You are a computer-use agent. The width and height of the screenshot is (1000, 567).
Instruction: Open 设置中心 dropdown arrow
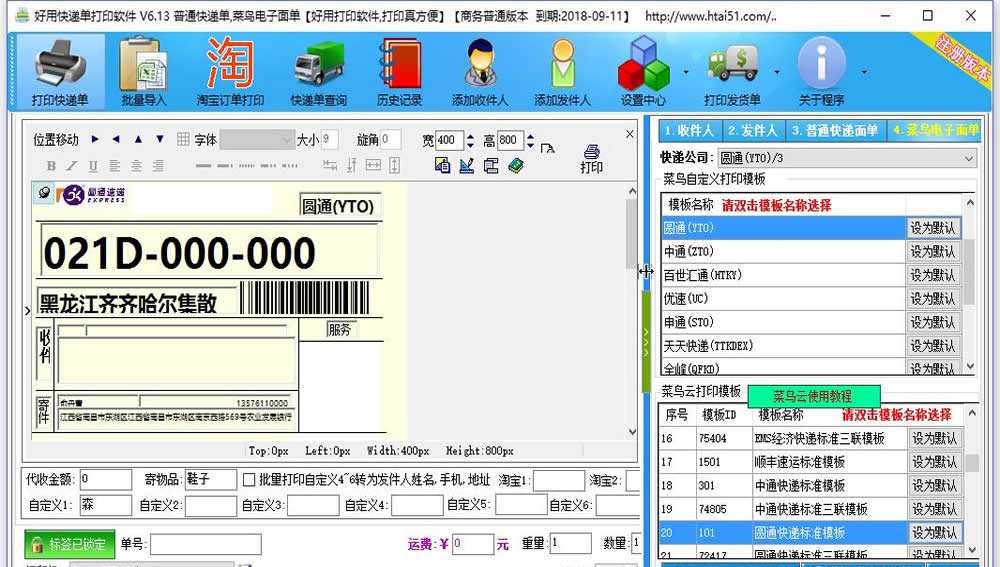click(x=686, y=72)
